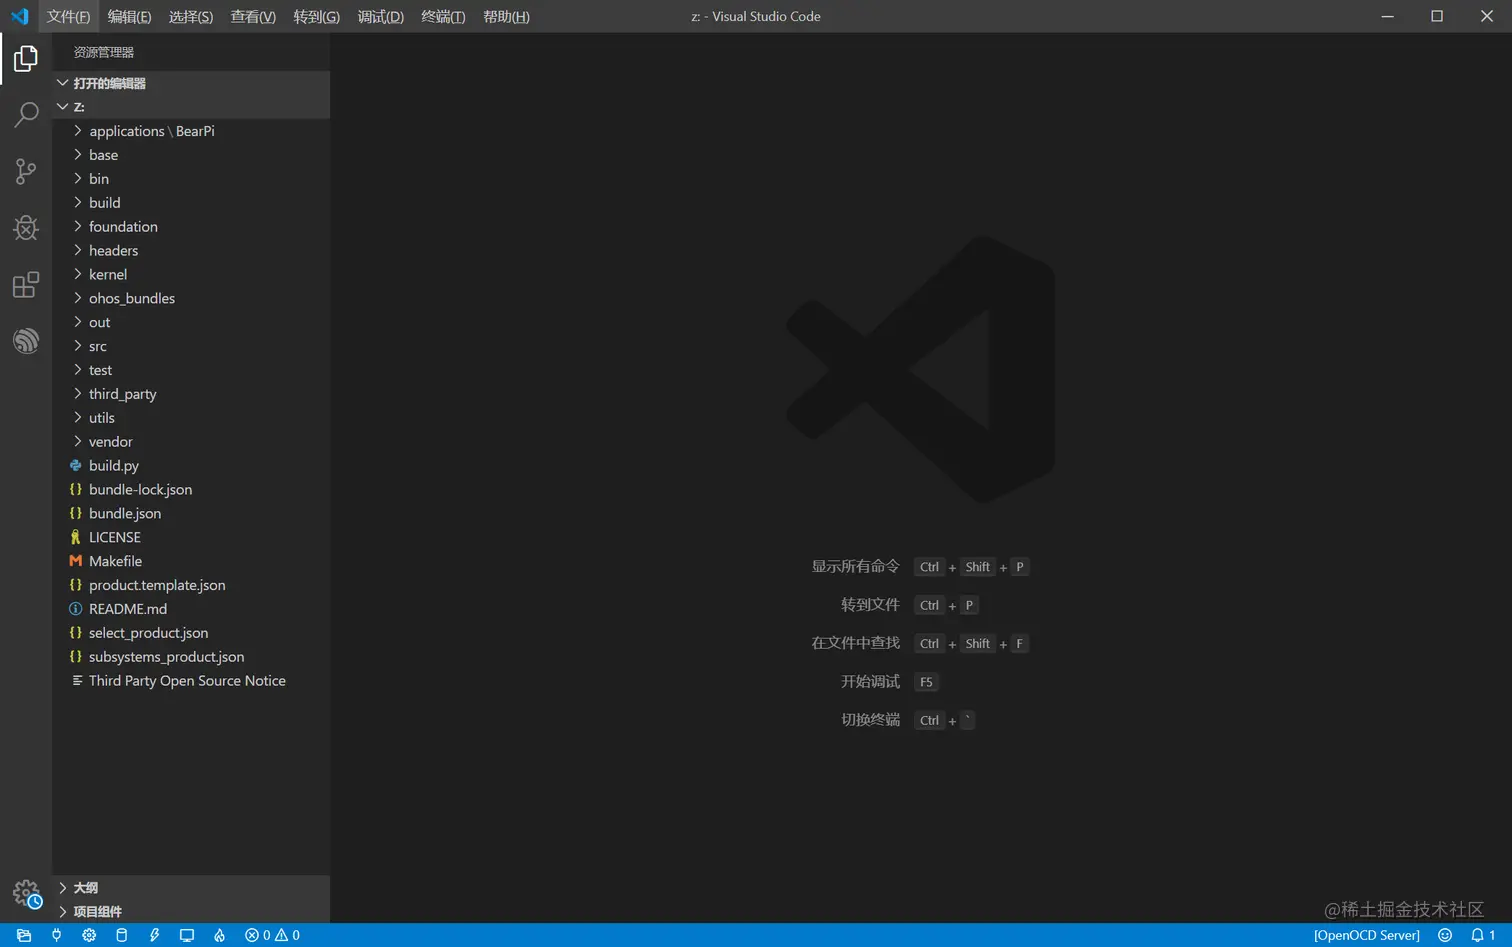Open the README.md file

(191, 609)
